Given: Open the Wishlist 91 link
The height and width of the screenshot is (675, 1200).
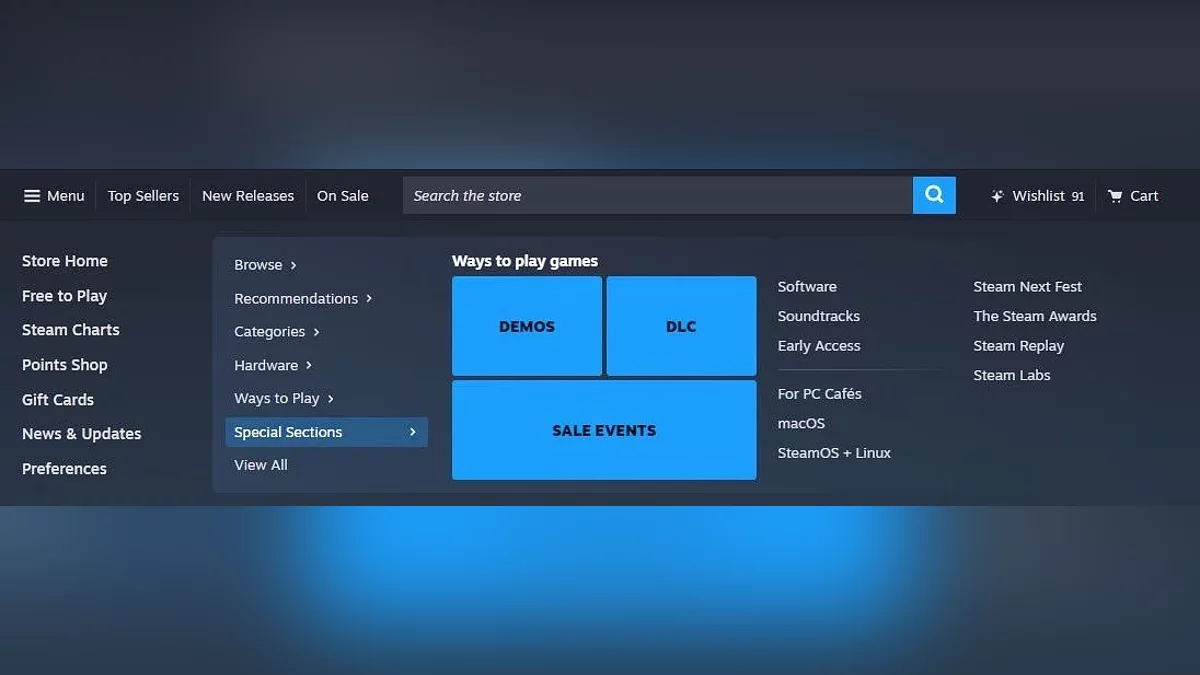Looking at the screenshot, I should (x=1038, y=196).
